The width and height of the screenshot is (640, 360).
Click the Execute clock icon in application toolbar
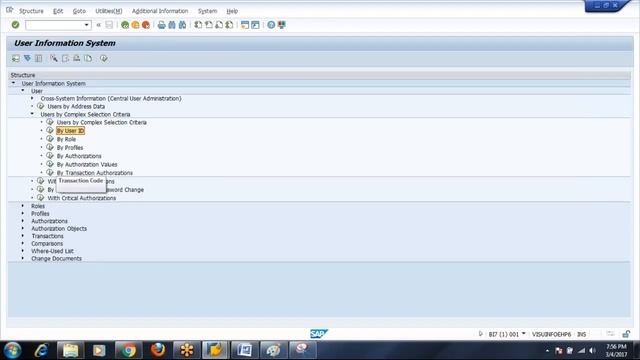pos(104,59)
